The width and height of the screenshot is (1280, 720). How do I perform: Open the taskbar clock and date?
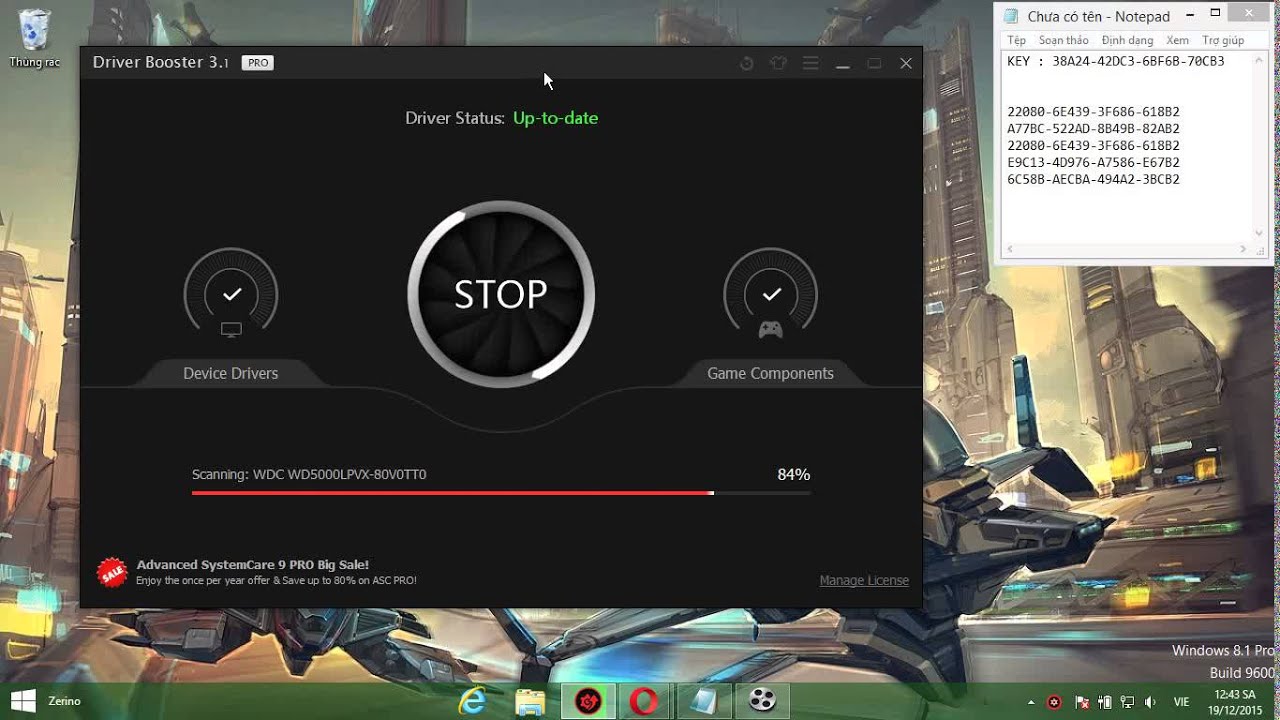click(x=1234, y=702)
